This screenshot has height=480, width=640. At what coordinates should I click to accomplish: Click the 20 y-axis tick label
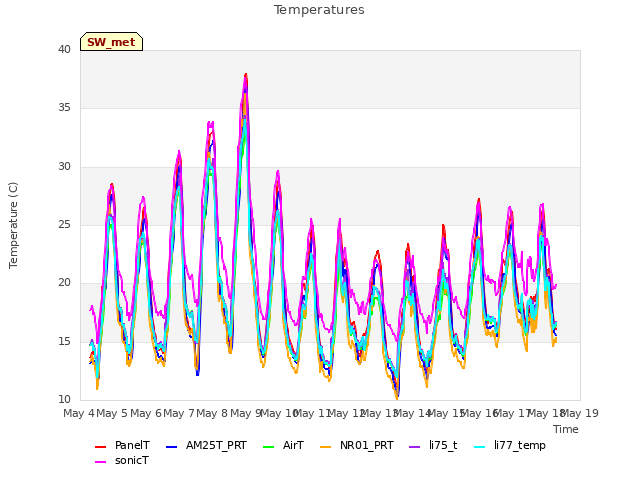(x=64, y=283)
